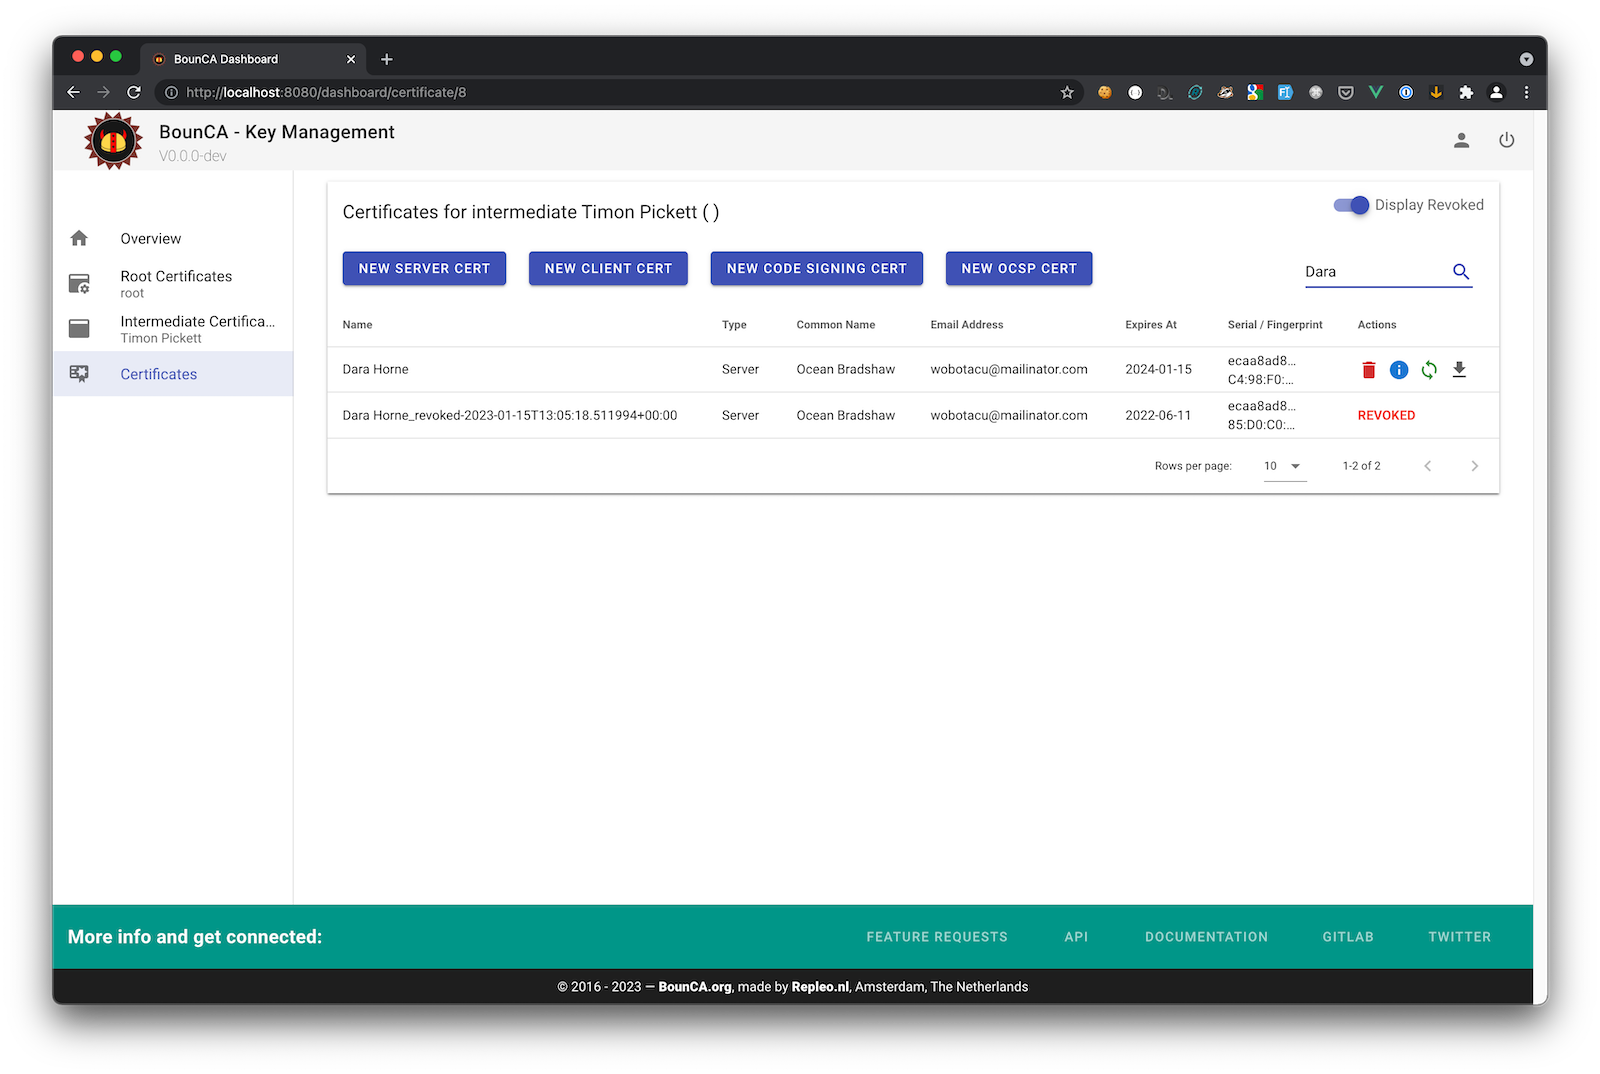Click the Intermediate Certificates sidebar icon
1600x1074 pixels.
79,328
